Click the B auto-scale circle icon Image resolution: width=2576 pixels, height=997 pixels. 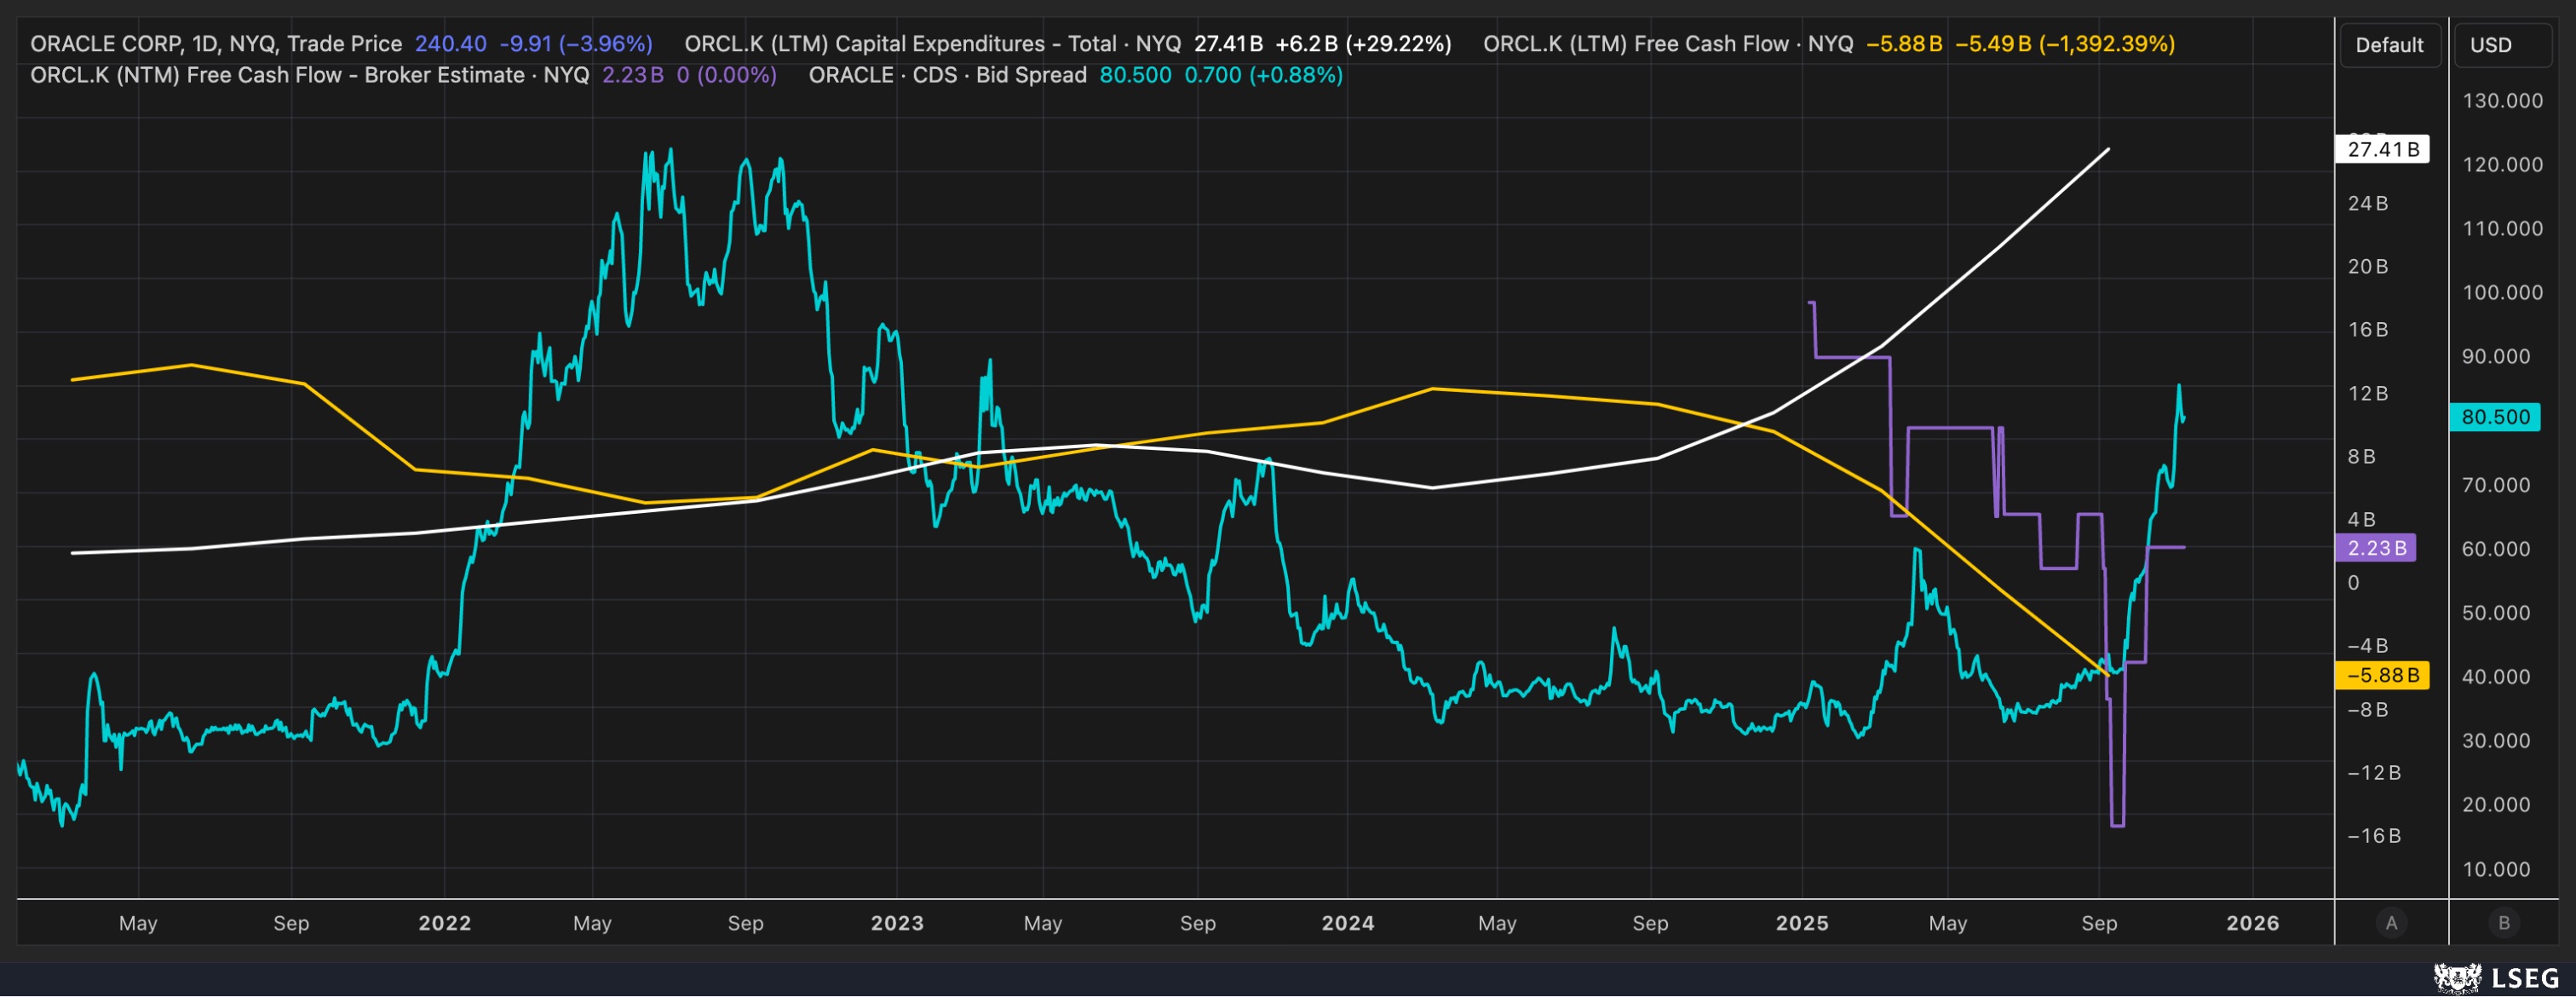click(2504, 923)
